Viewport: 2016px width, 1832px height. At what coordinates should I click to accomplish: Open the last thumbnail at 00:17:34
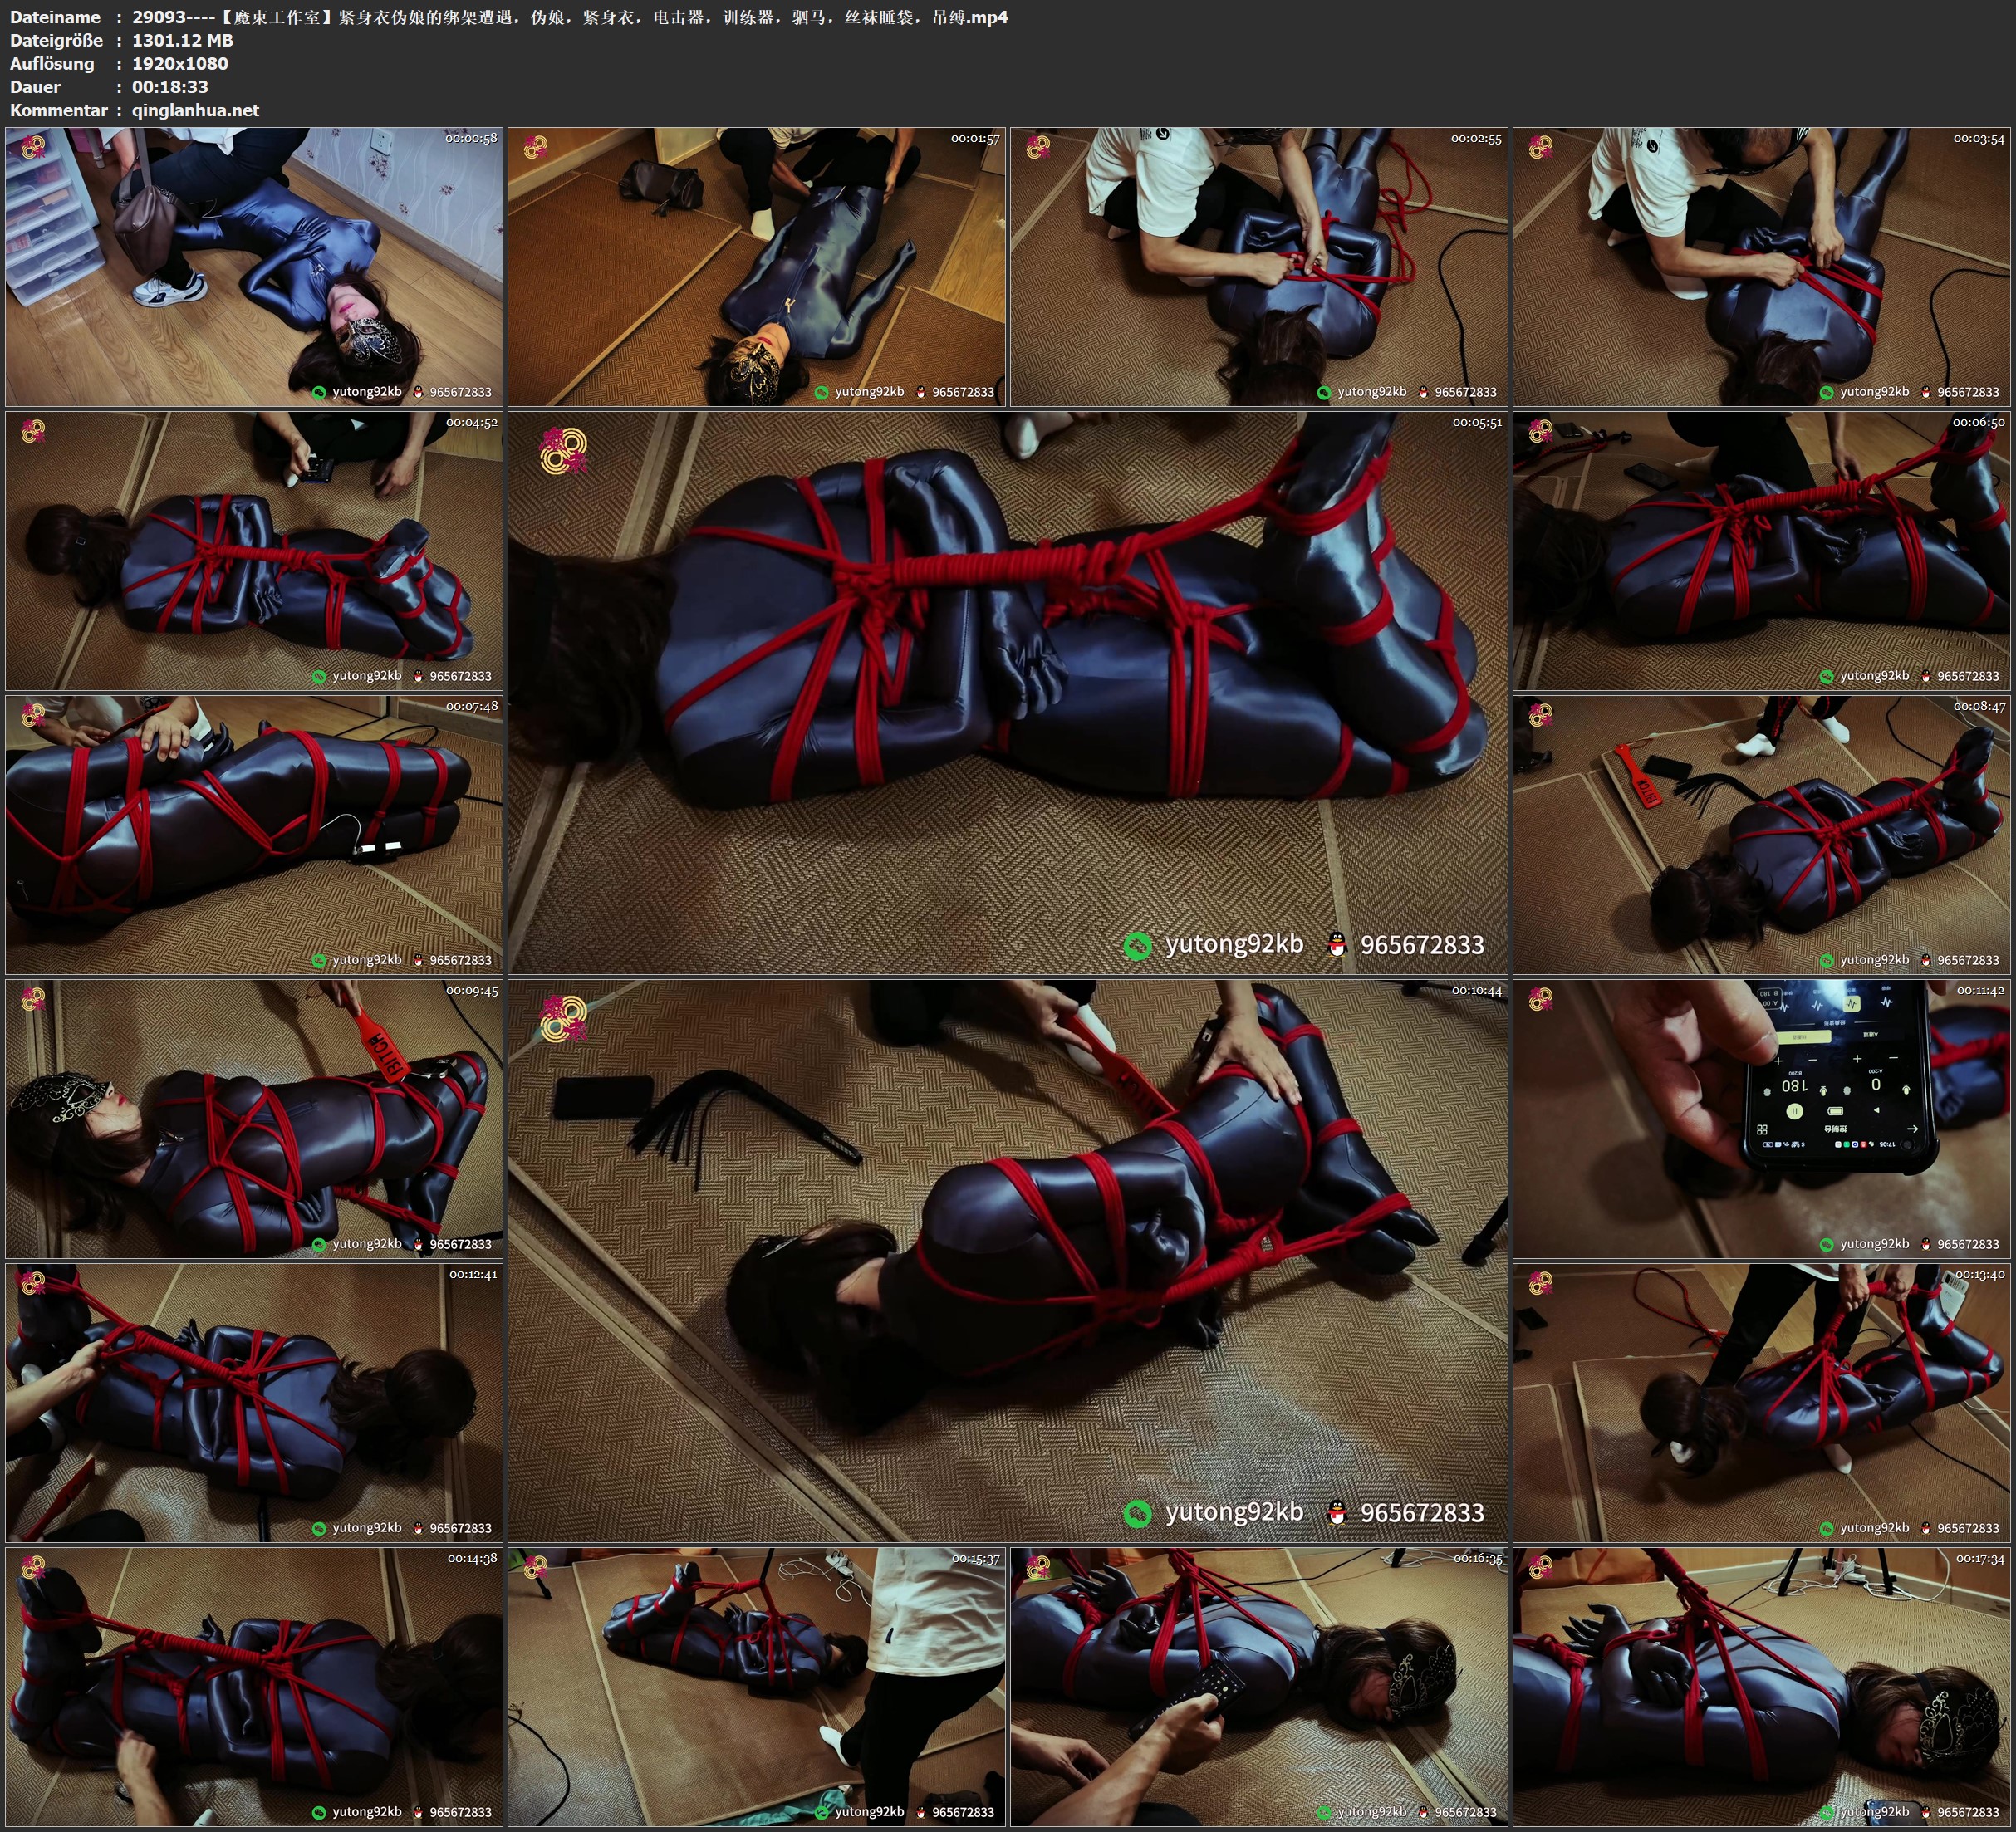1762,1686
